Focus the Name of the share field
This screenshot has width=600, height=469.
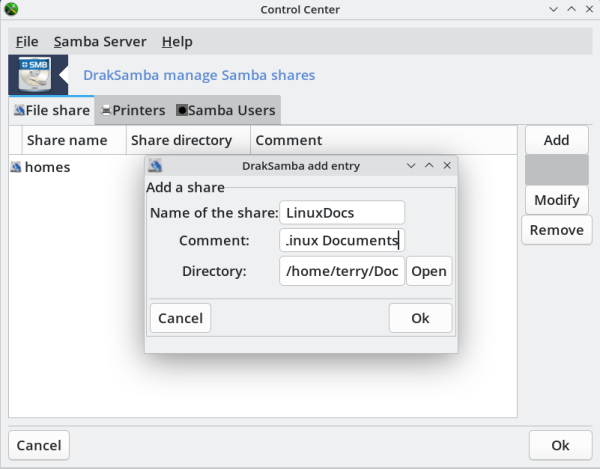[x=342, y=213]
